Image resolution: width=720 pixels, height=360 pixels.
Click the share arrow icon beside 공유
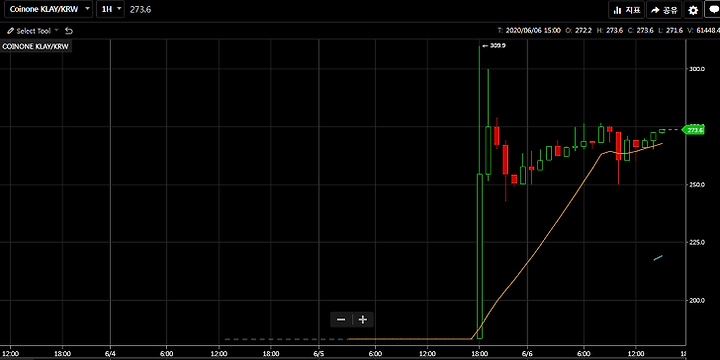[x=655, y=10]
